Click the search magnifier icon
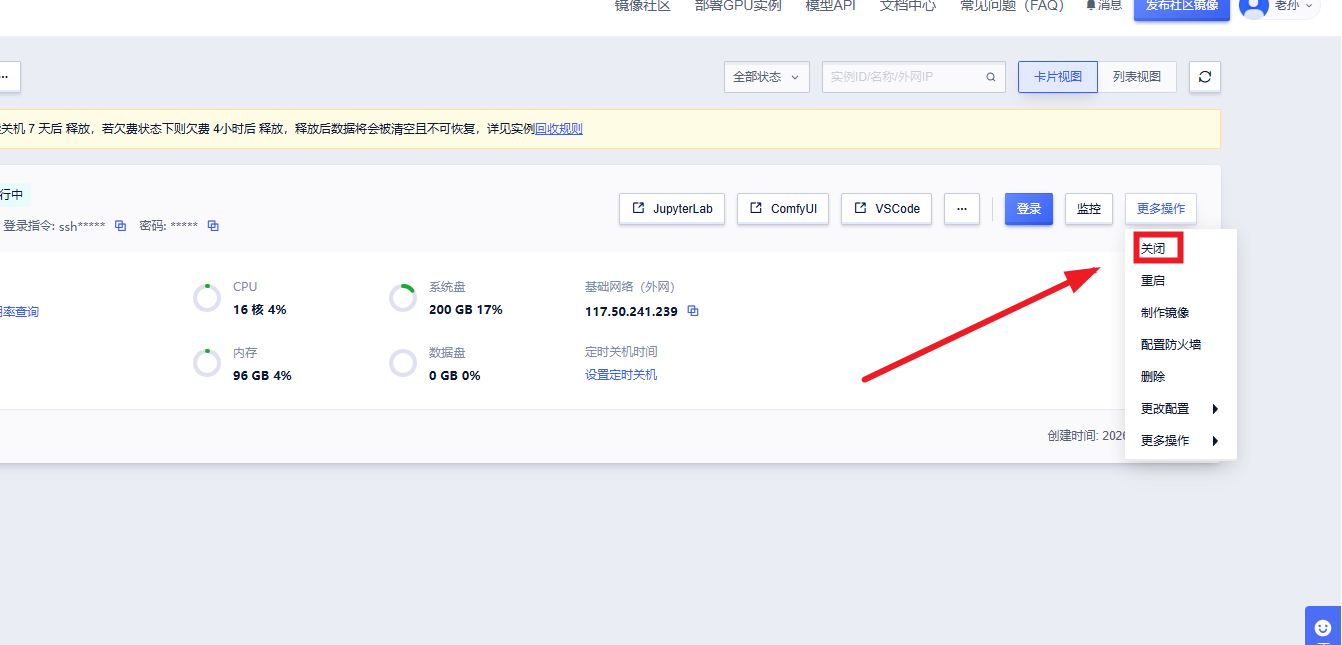1342x645 pixels. [x=991, y=77]
